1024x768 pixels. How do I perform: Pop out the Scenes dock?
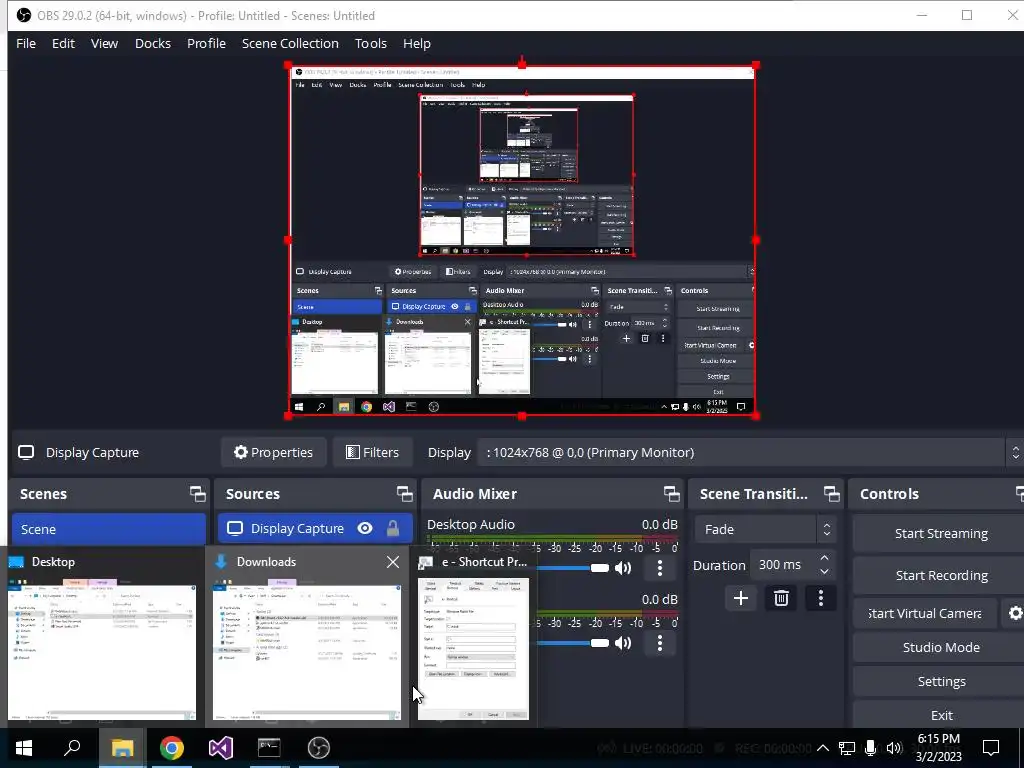tap(197, 494)
